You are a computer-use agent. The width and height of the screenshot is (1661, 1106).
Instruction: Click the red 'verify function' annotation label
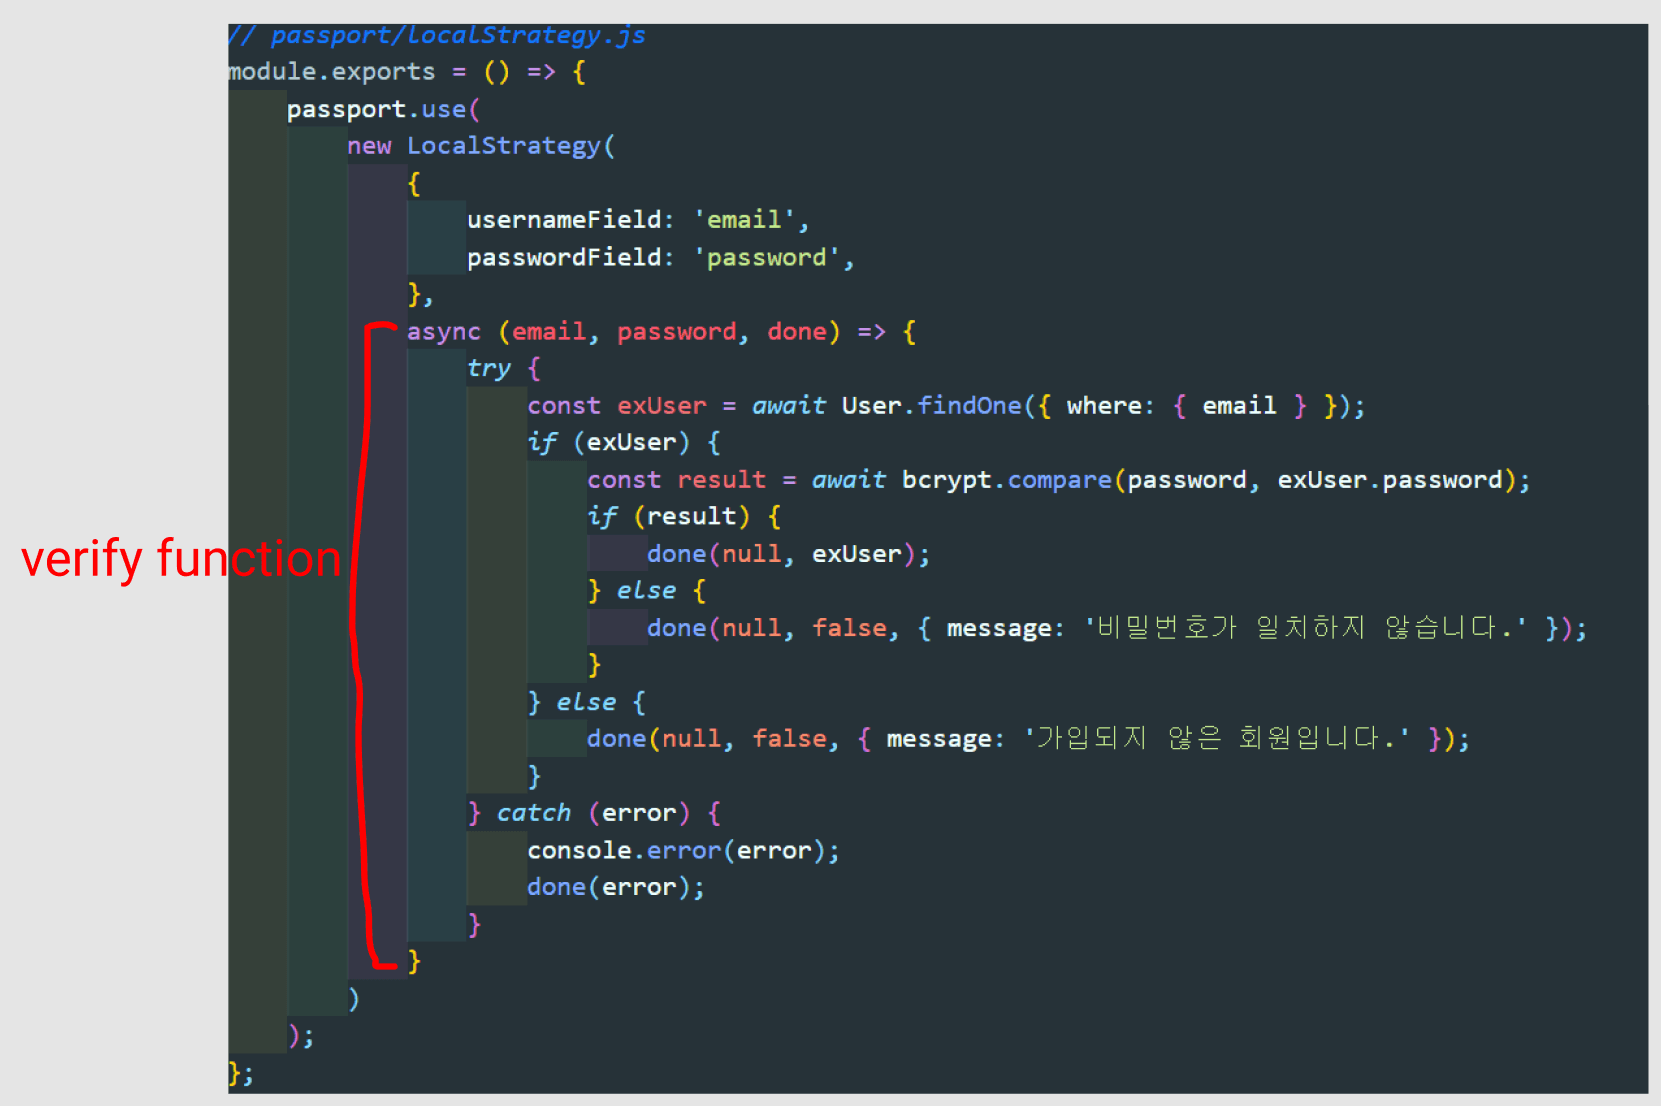pyautogui.click(x=181, y=559)
